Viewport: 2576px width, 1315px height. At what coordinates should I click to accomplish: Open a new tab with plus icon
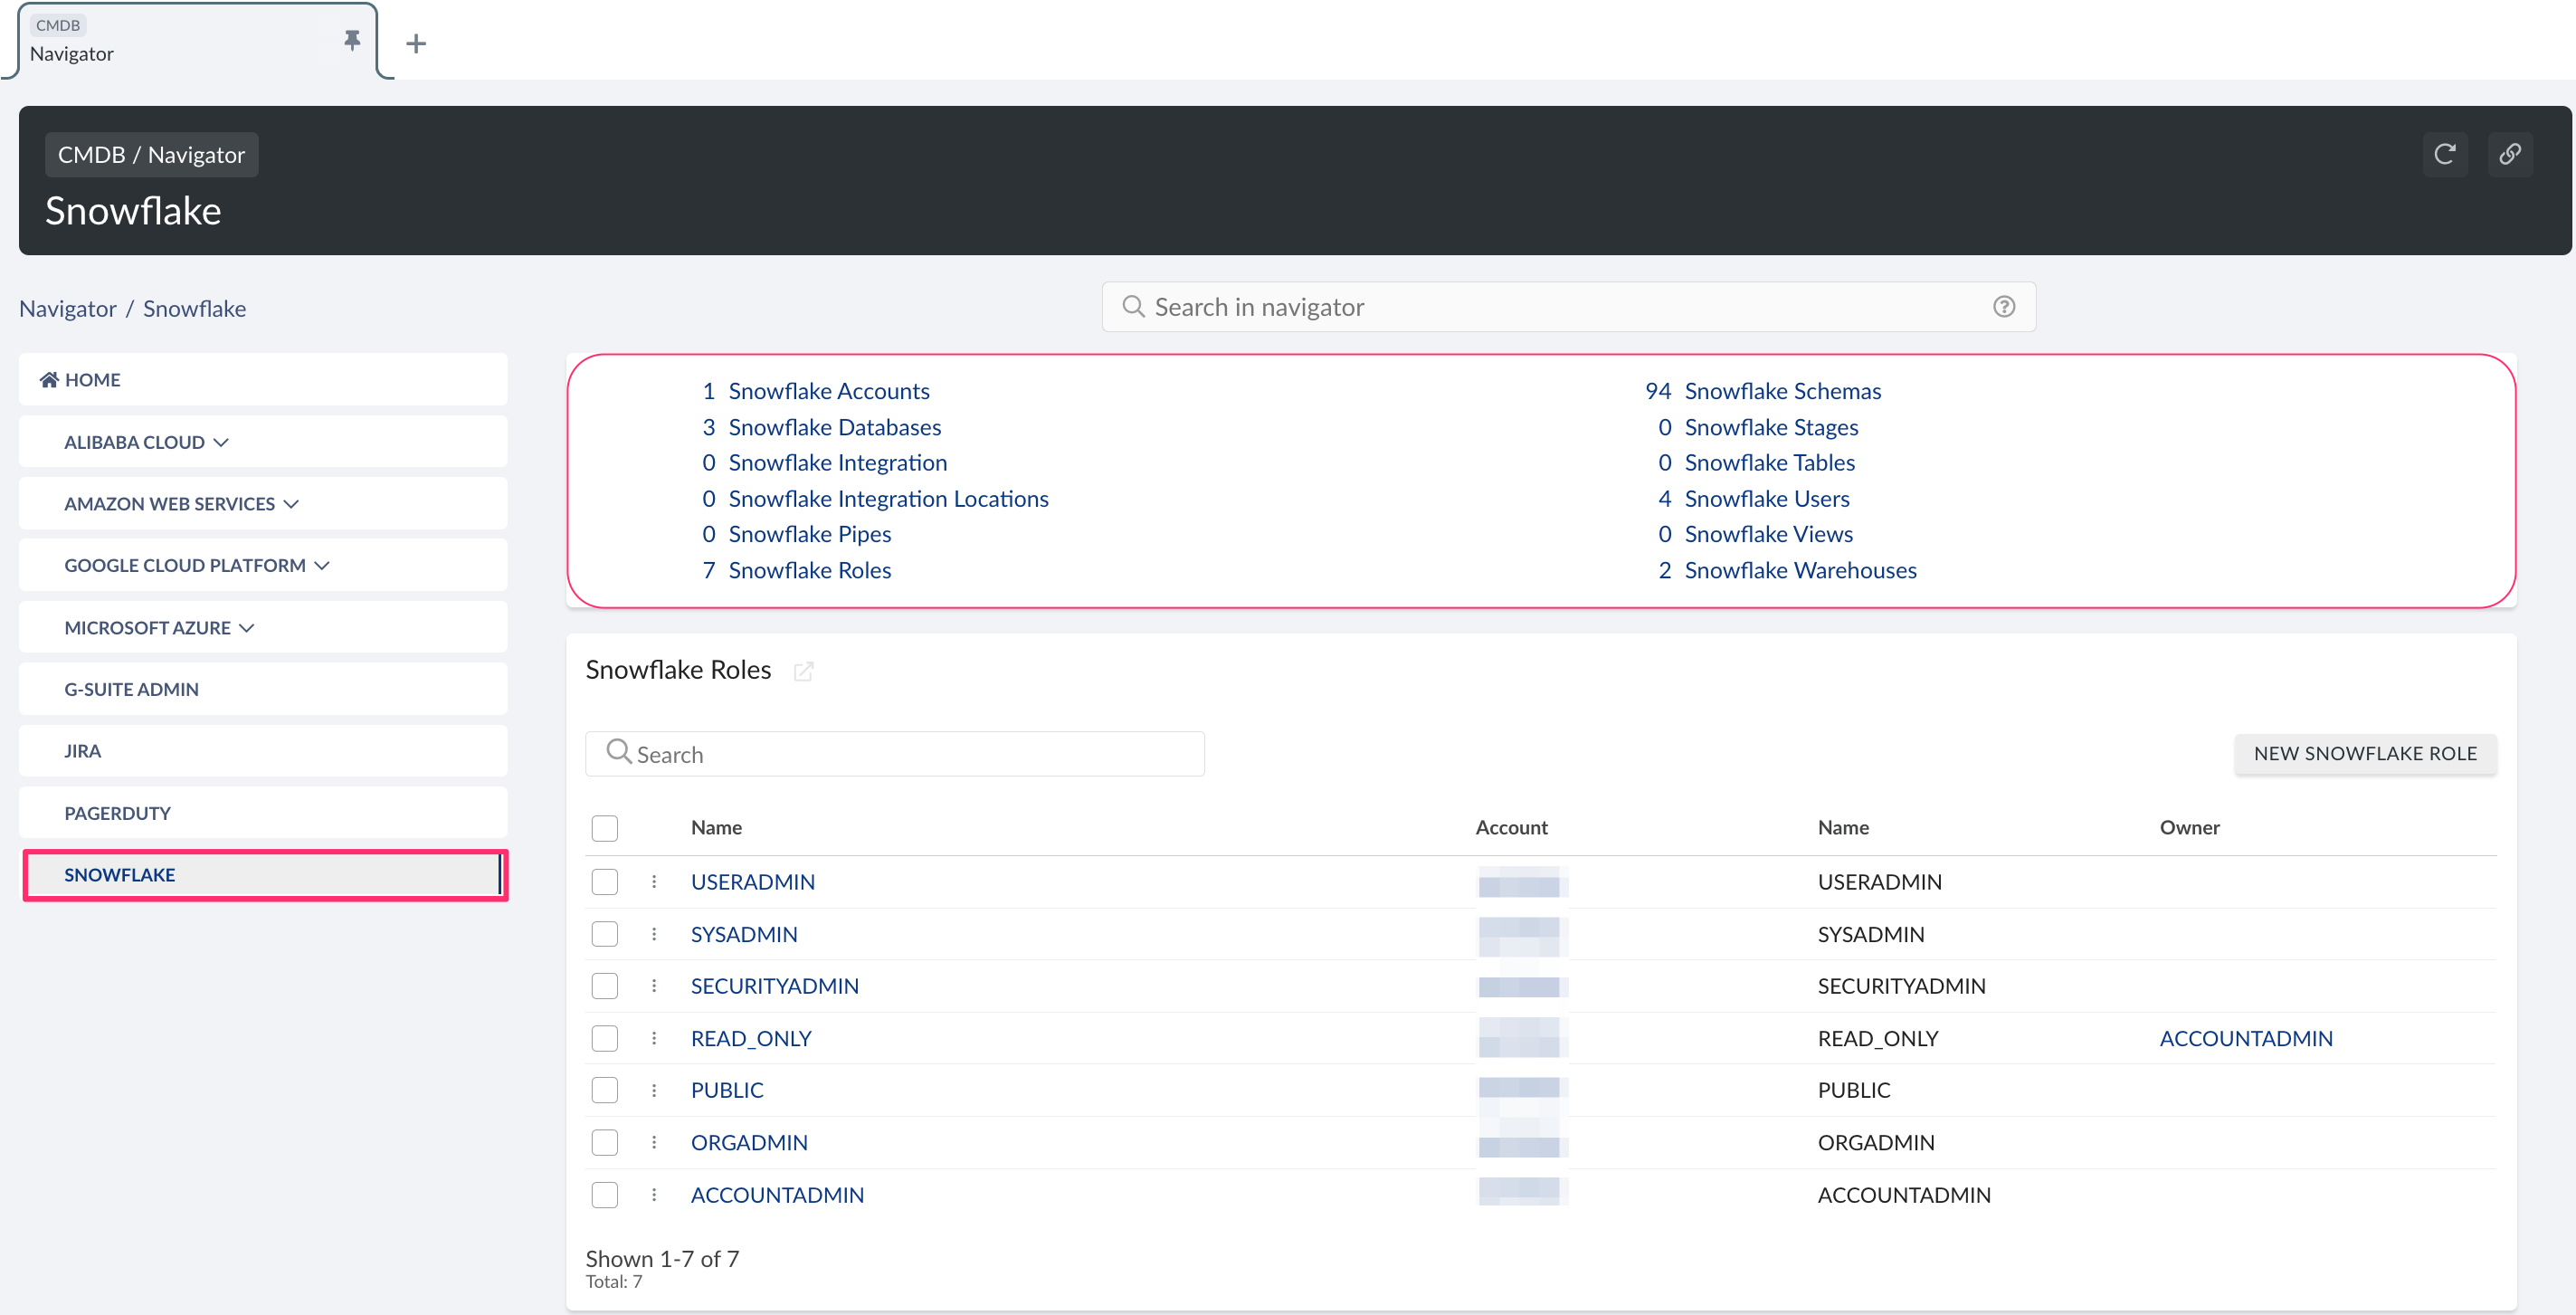click(416, 44)
